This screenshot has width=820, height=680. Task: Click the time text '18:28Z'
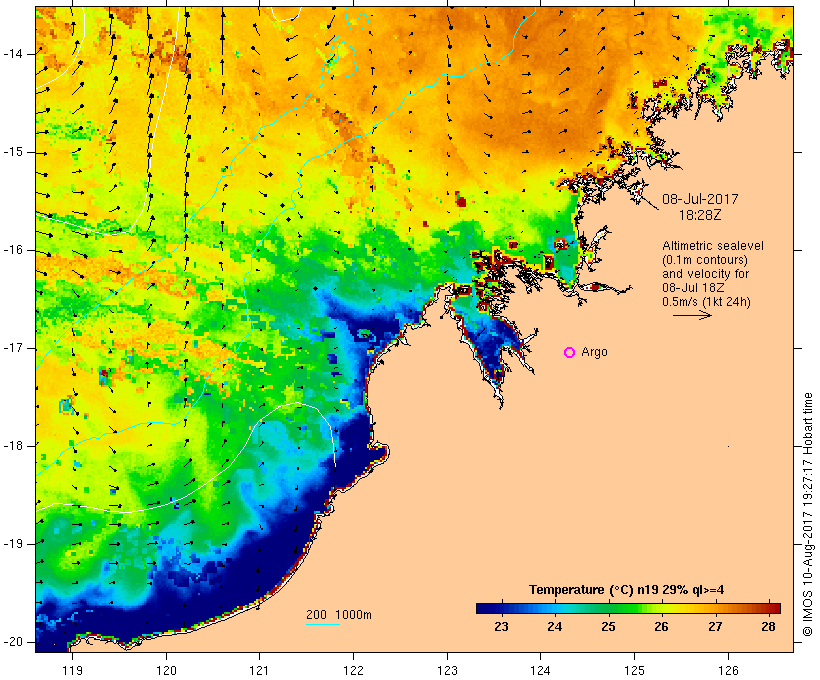(700, 215)
